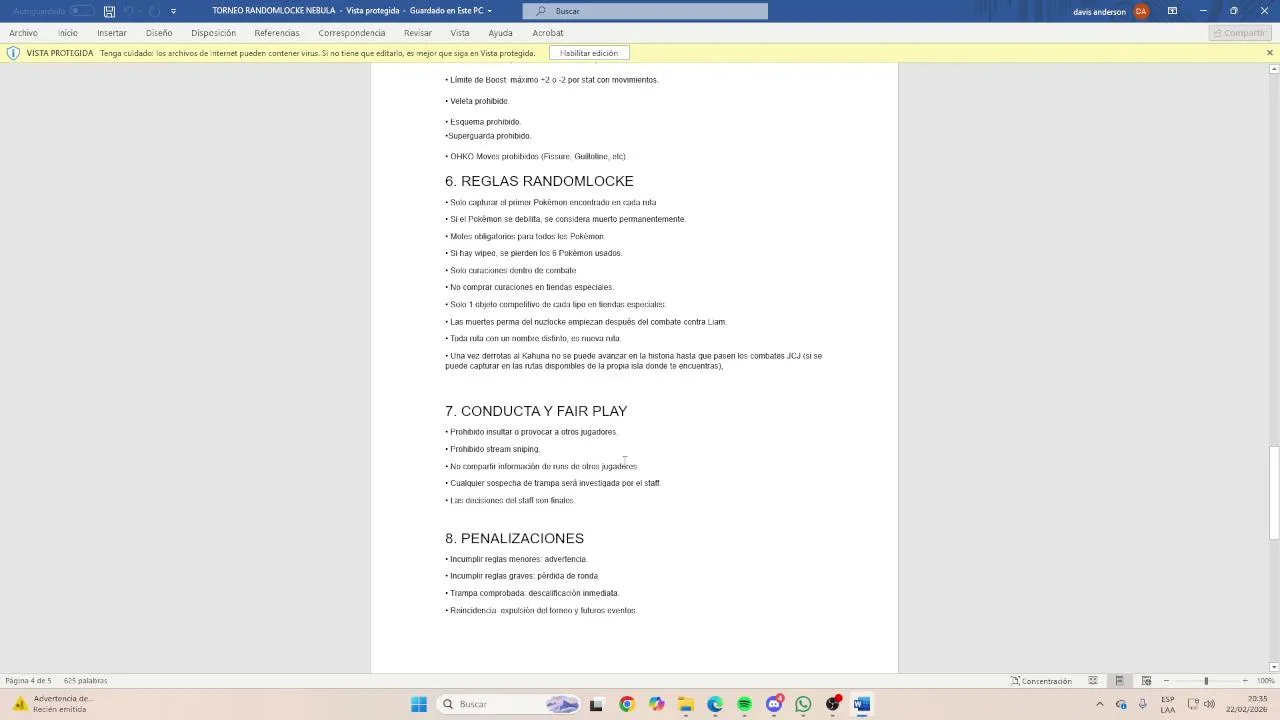This screenshot has width=1280, height=720.
Task: Close the Vista protegida message bar
Action: click(x=1270, y=53)
